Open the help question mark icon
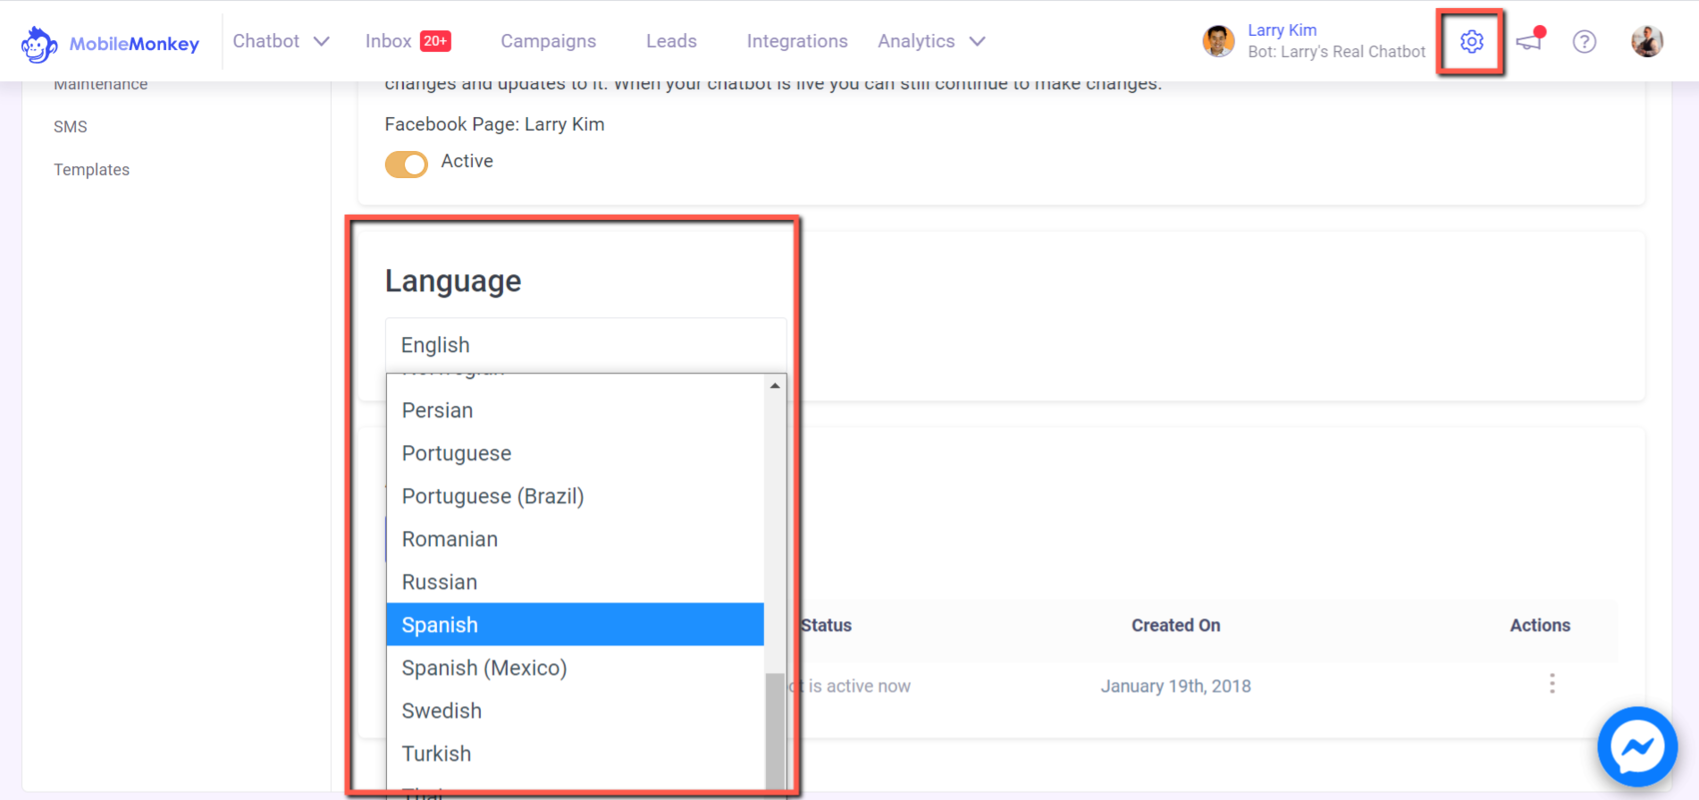The image size is (1699, 800). 1584,41
